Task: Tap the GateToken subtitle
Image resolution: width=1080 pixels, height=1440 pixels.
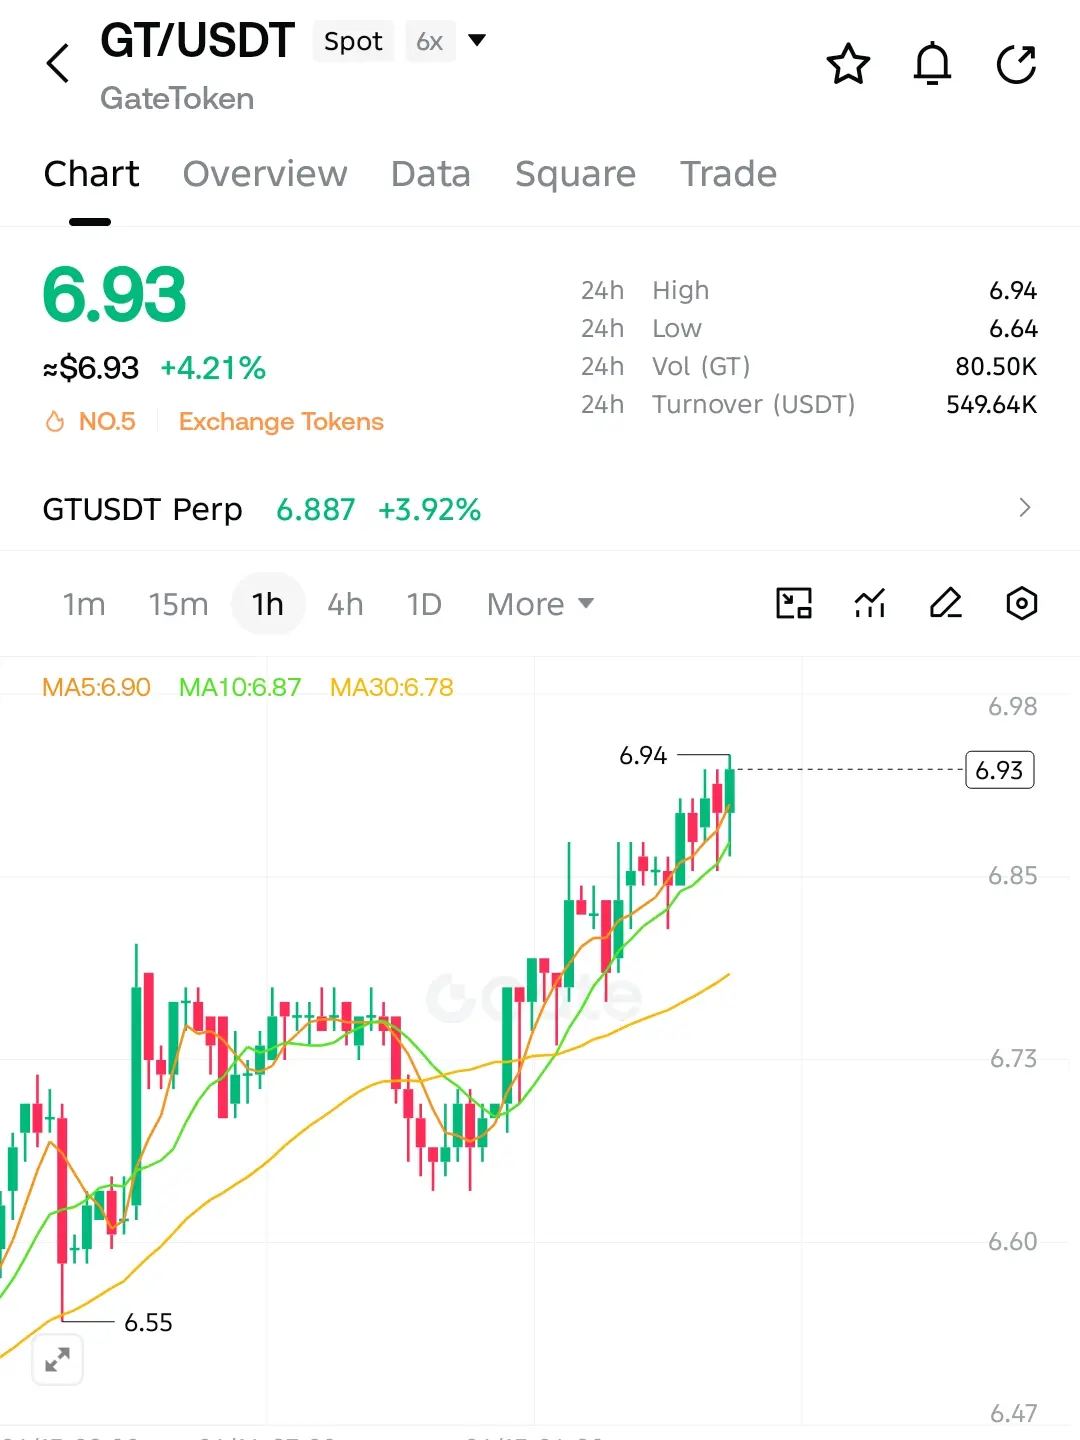Action: (177, 98)
